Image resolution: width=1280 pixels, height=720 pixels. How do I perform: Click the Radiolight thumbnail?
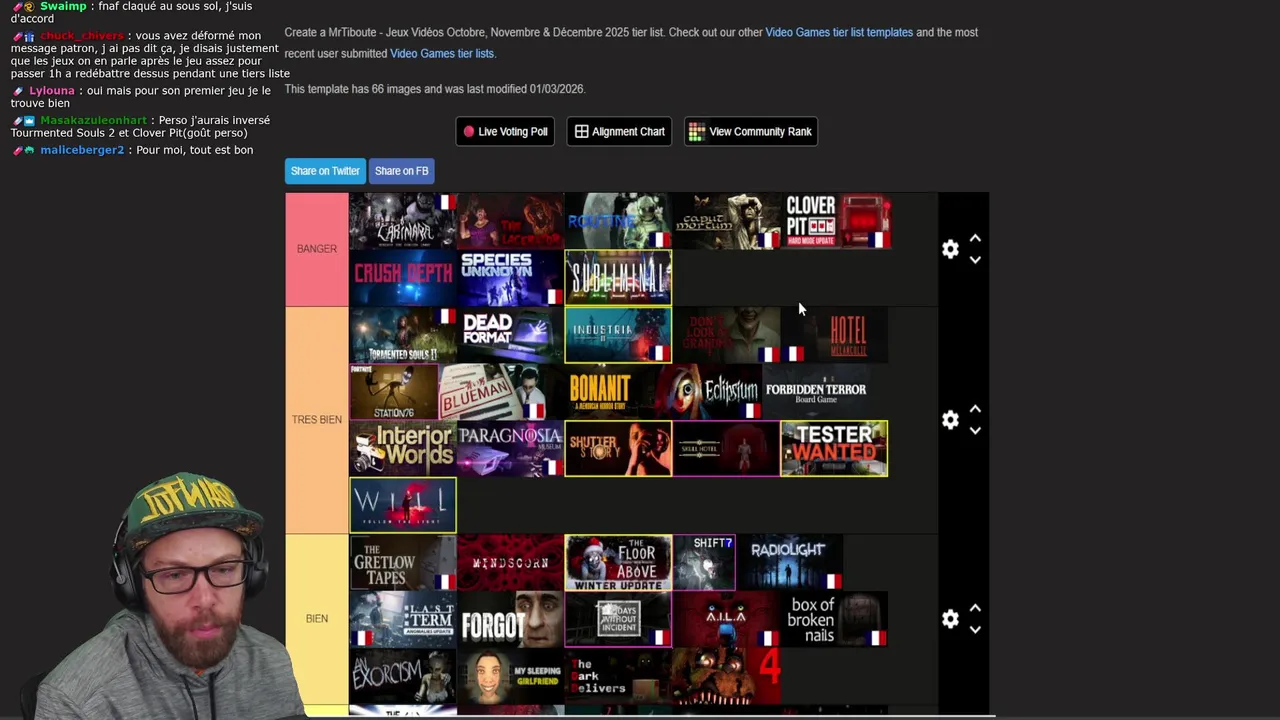click(790, 562)
